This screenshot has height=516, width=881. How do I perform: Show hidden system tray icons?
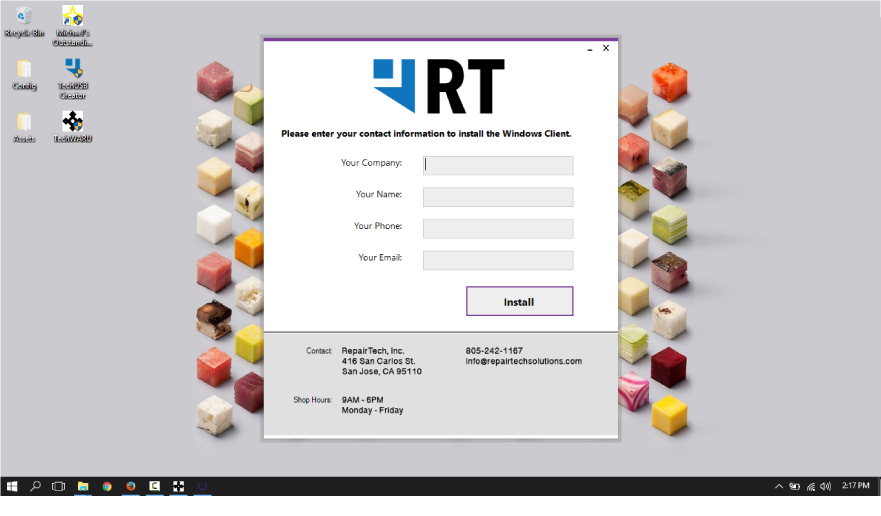(779, 486)
